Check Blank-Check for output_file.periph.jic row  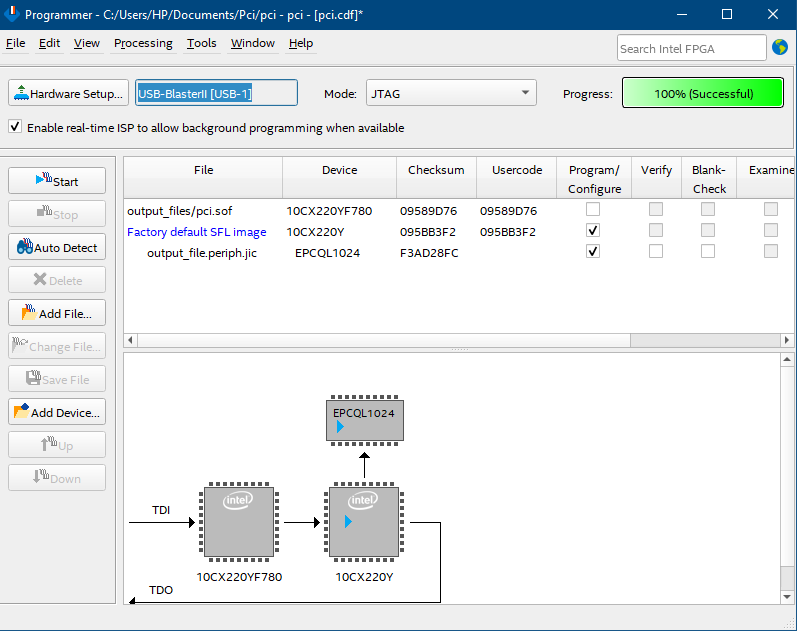click(x=708, y=251)
